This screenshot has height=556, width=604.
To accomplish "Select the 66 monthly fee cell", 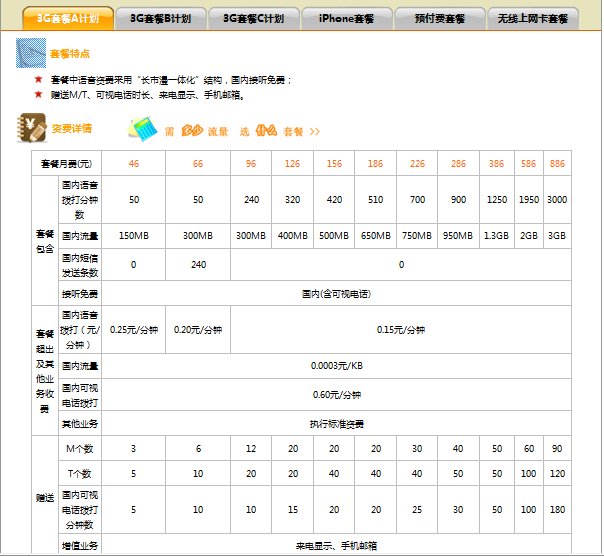I will (x=198, y=163).
